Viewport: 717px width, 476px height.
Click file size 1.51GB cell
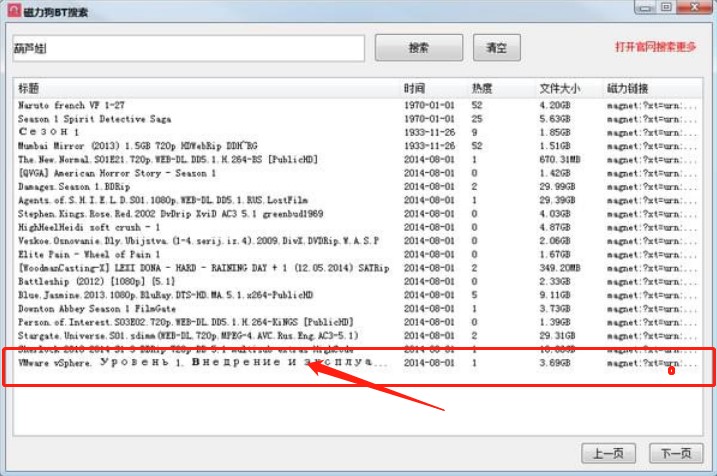tap(555, 146)
